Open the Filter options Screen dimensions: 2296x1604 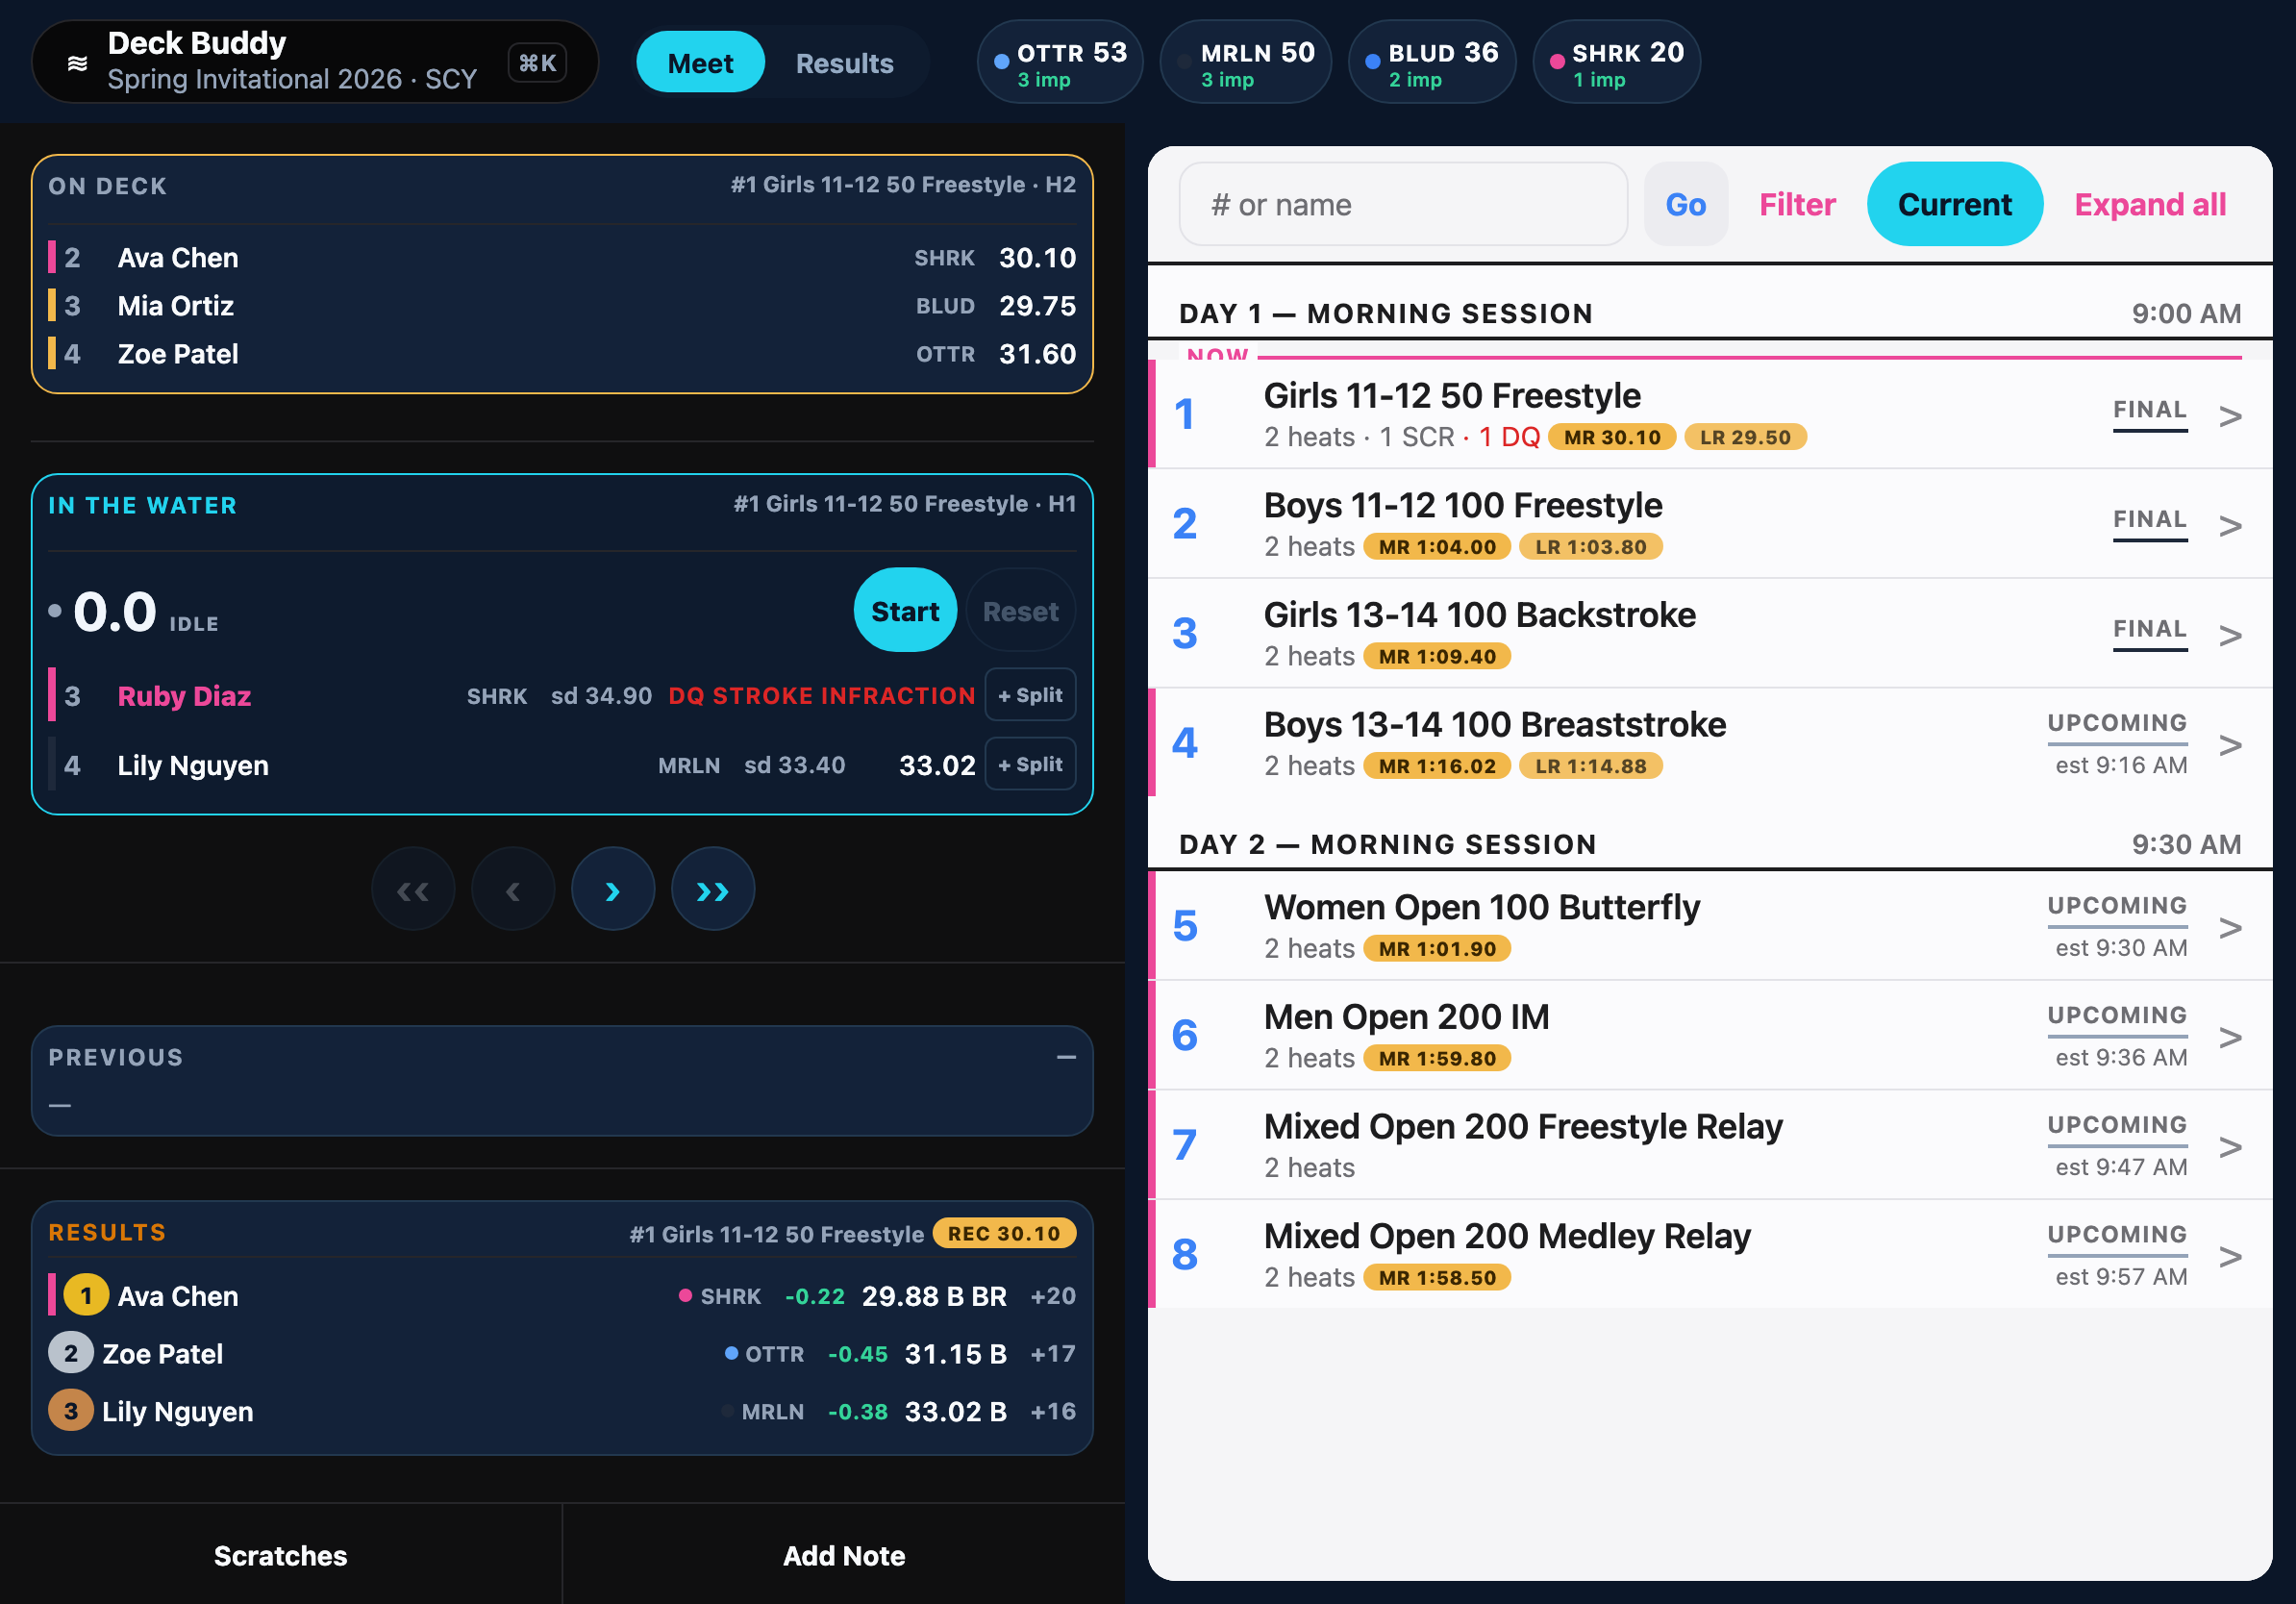(1797, 204)
